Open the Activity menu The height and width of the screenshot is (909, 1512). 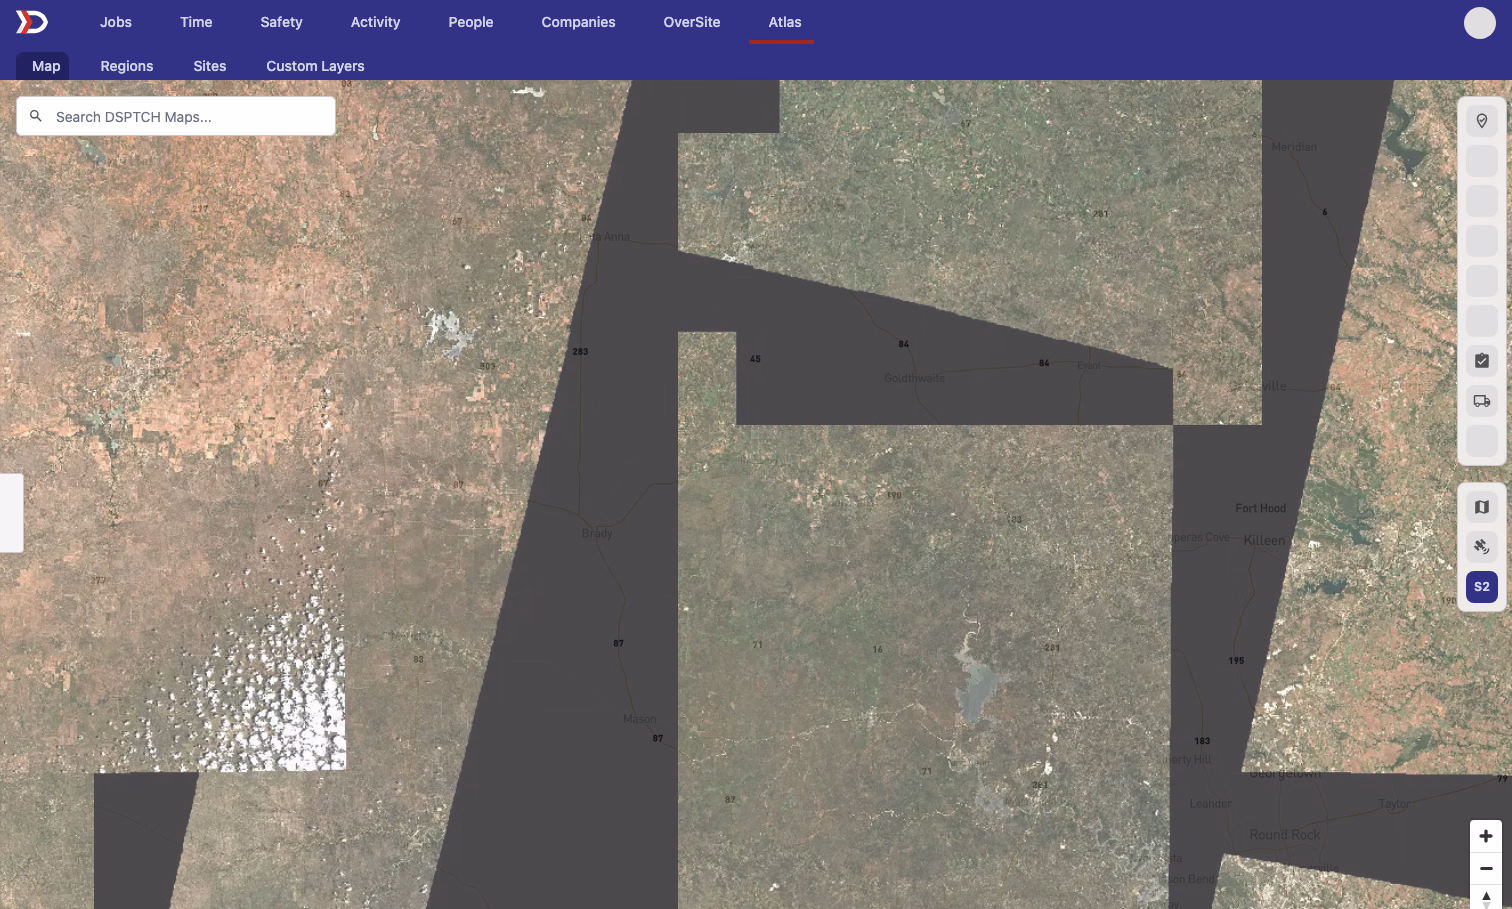click(x=375, y=22)
